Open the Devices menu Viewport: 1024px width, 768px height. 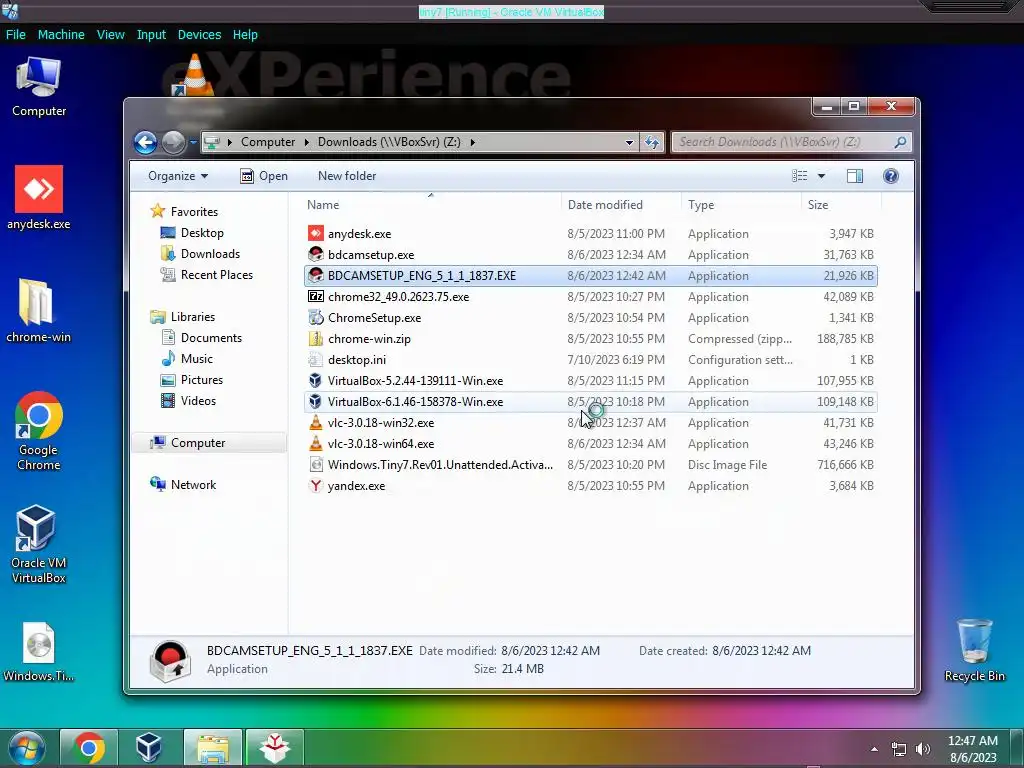199,35
